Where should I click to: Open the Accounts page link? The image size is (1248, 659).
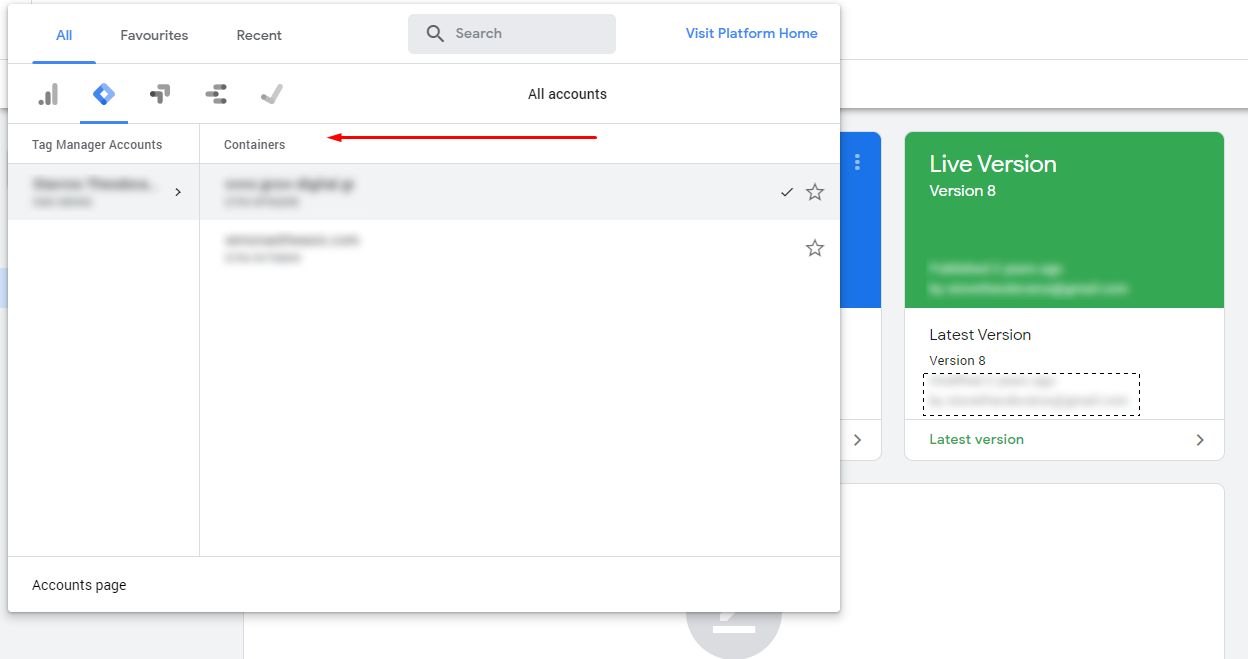[x=79, y=585]
